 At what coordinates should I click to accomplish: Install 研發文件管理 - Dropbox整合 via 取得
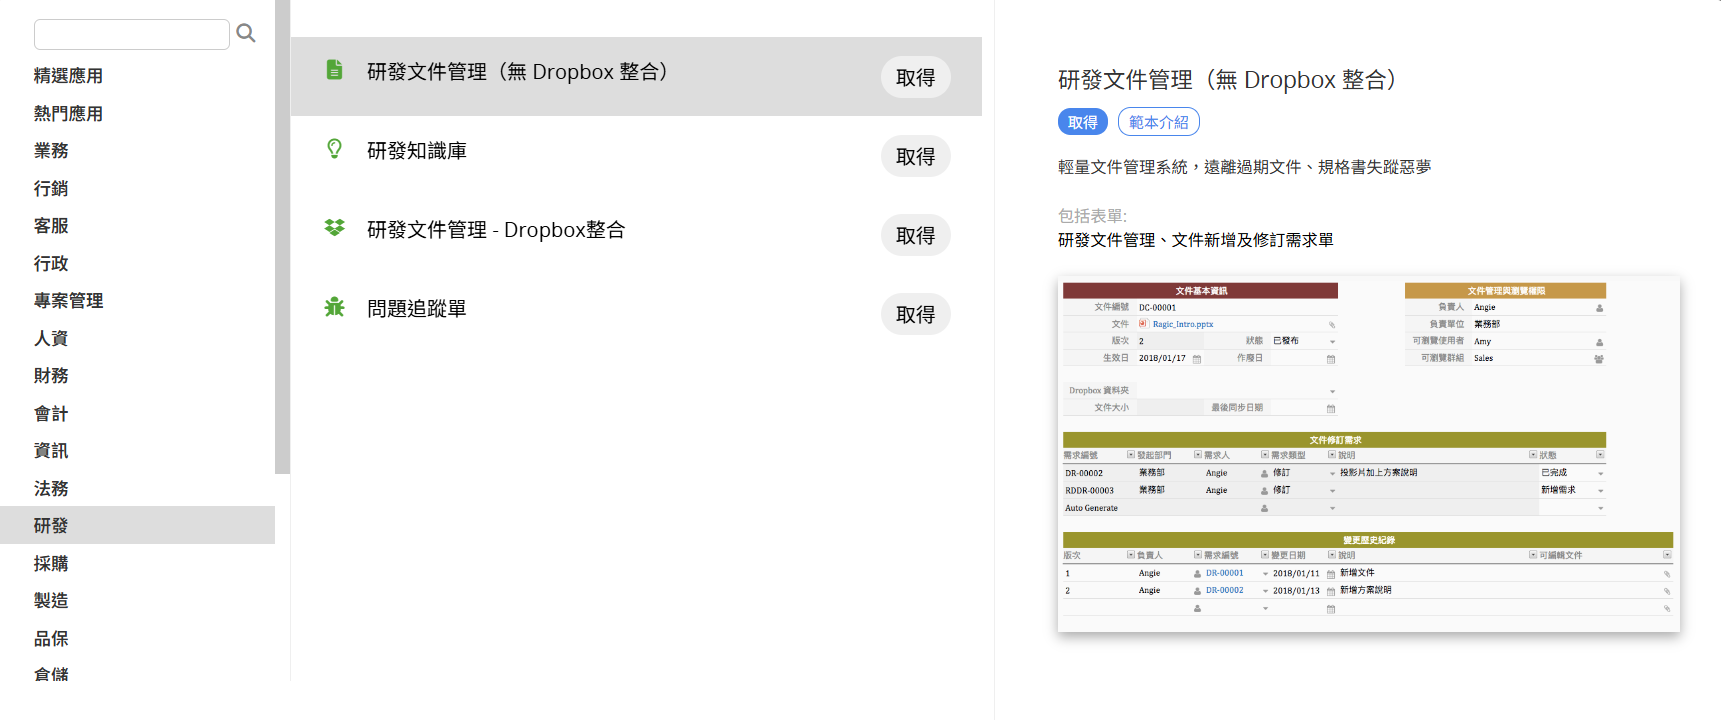tap(914, 235)
